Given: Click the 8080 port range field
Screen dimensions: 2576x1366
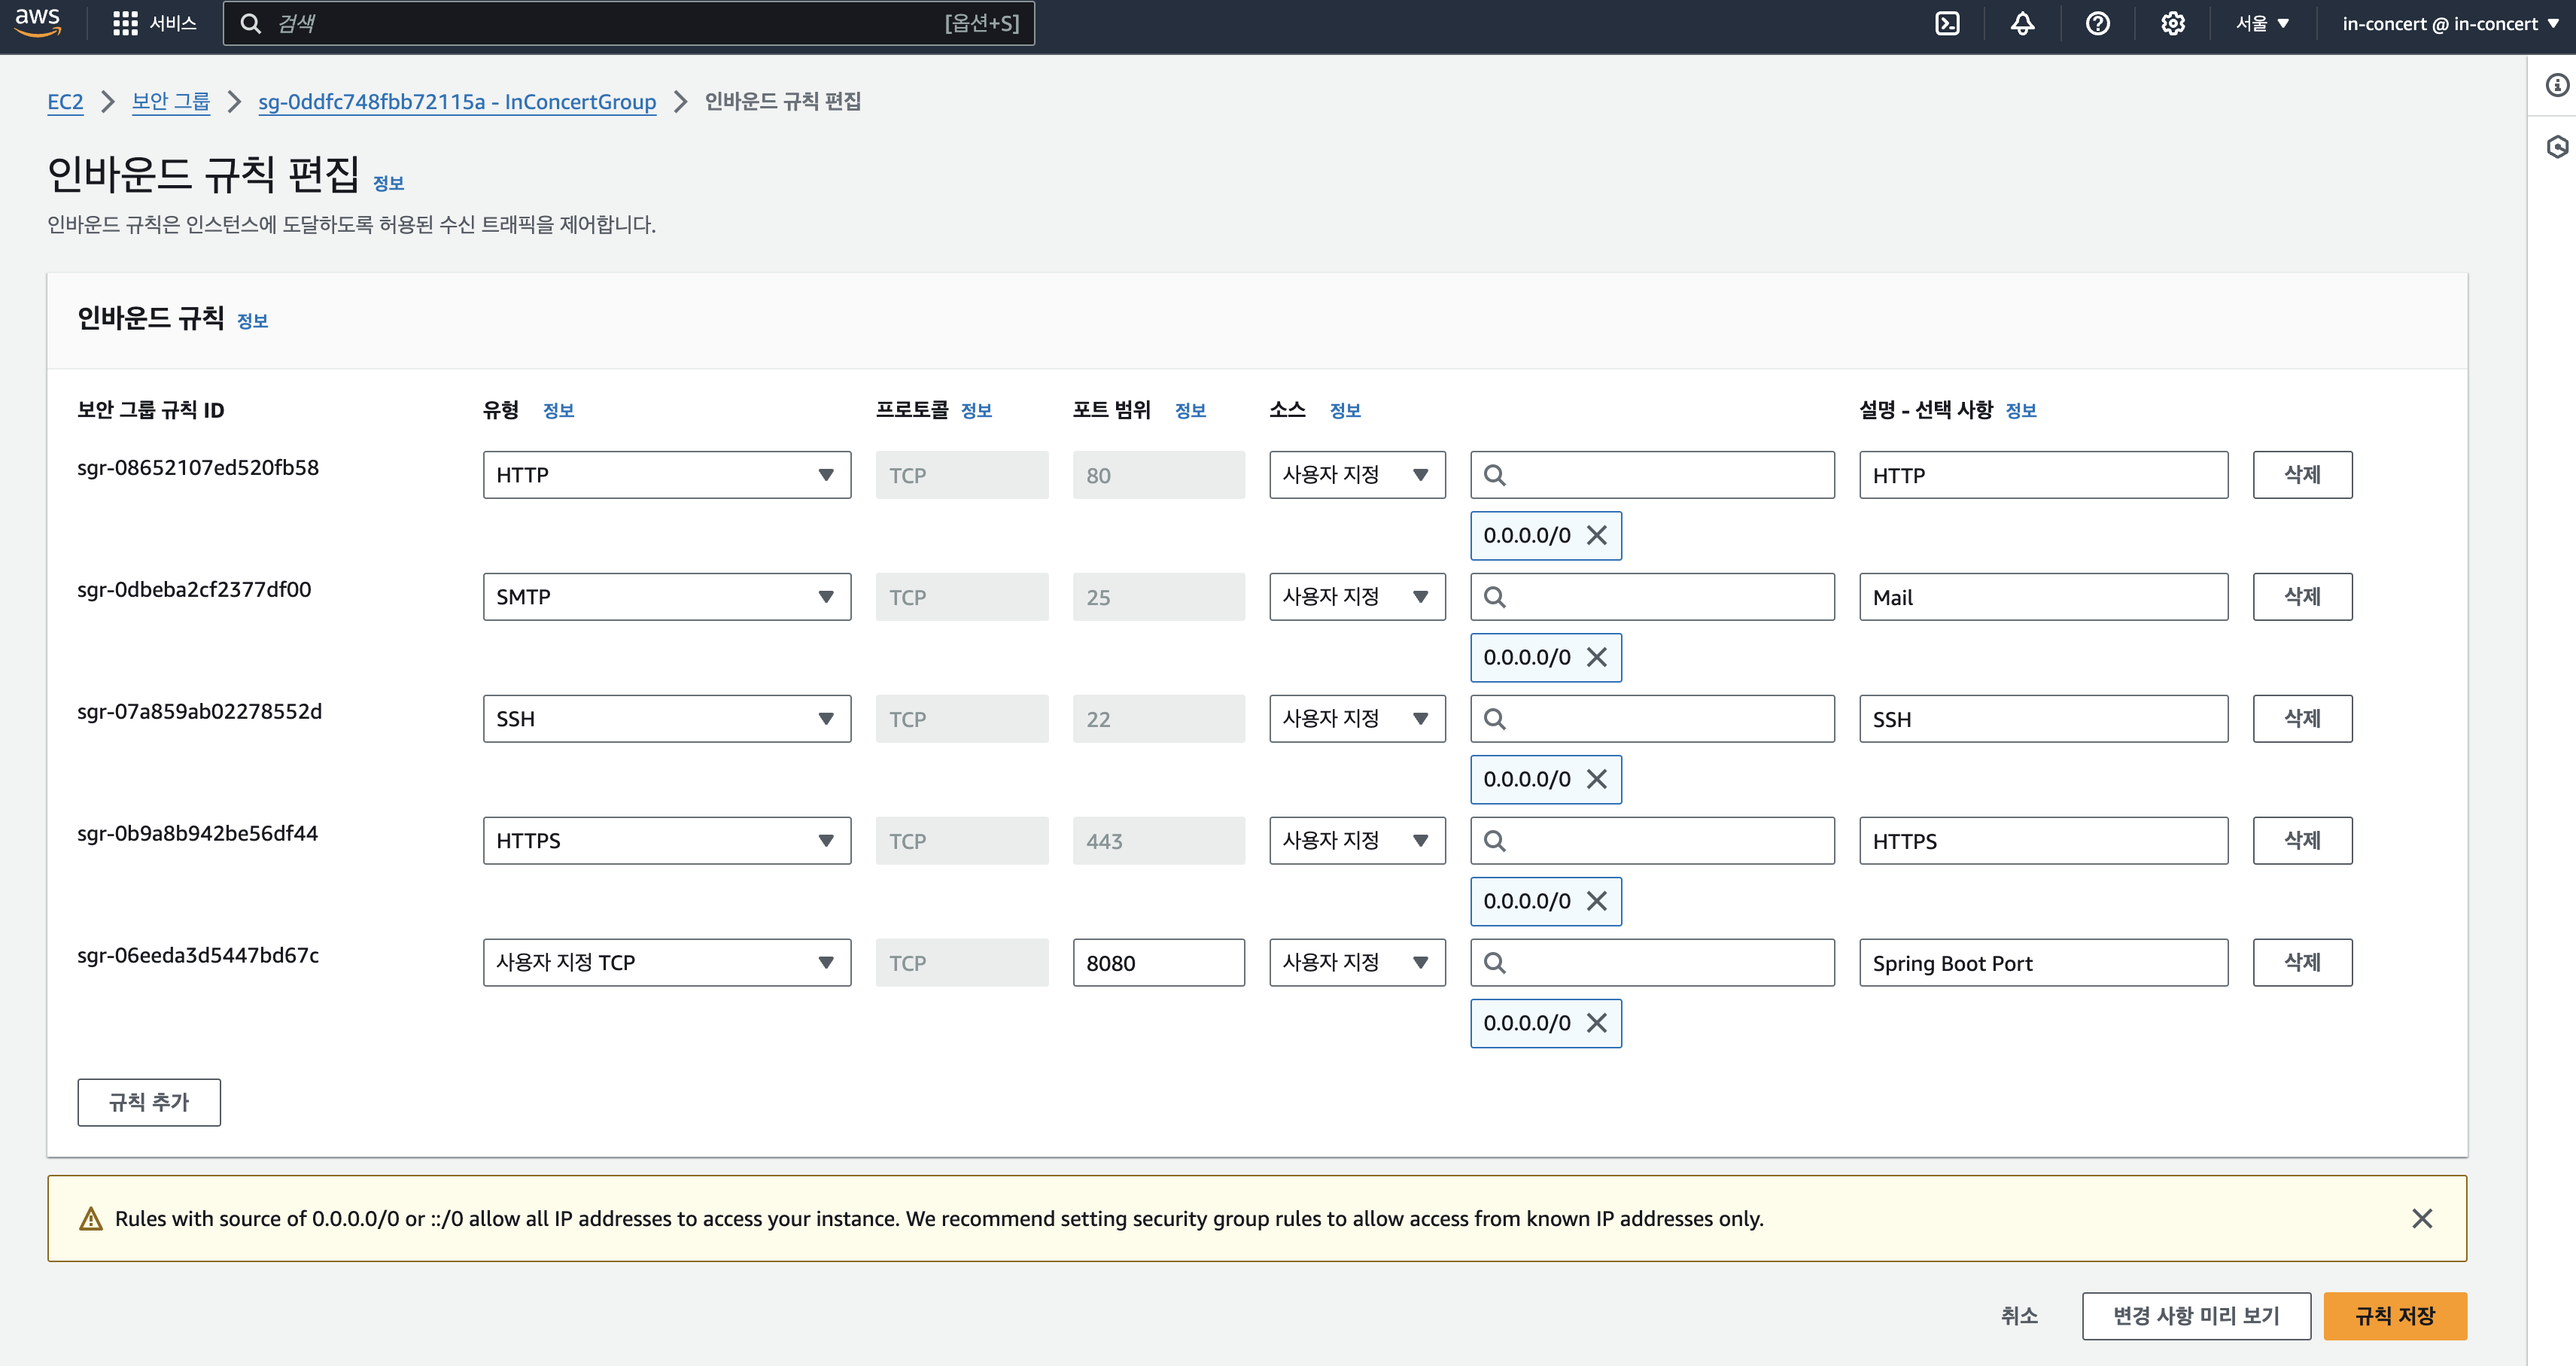Looking at the screenshot, I should click(x=1158, y=962).
